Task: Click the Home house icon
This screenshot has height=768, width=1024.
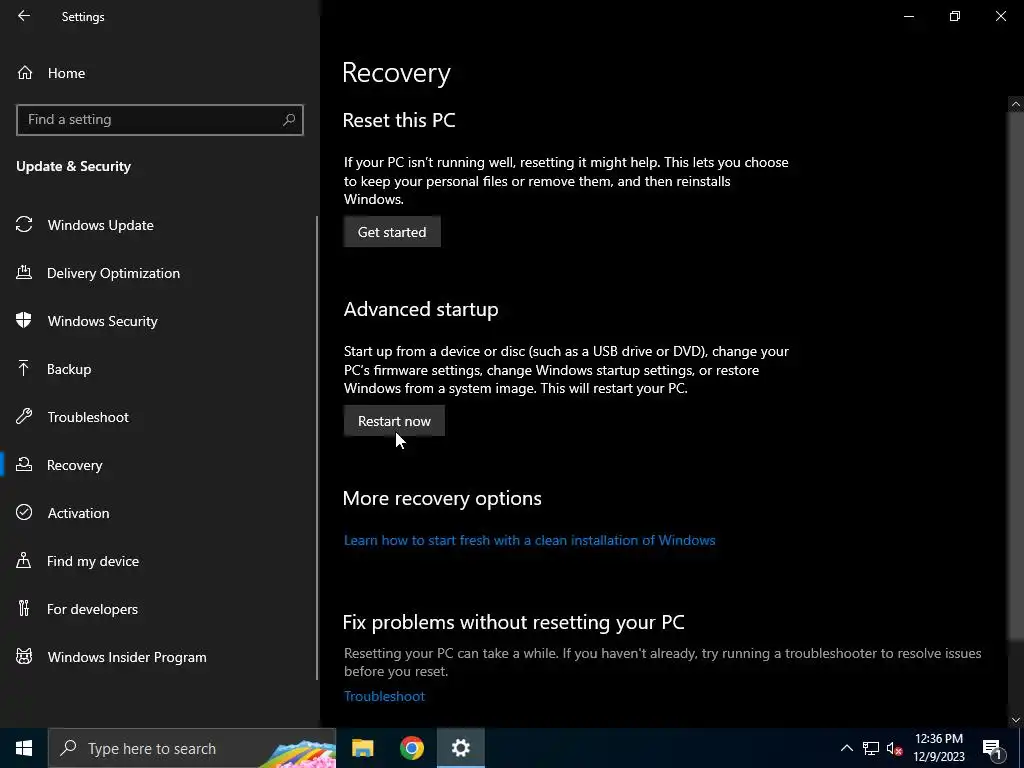Action: 25,72
